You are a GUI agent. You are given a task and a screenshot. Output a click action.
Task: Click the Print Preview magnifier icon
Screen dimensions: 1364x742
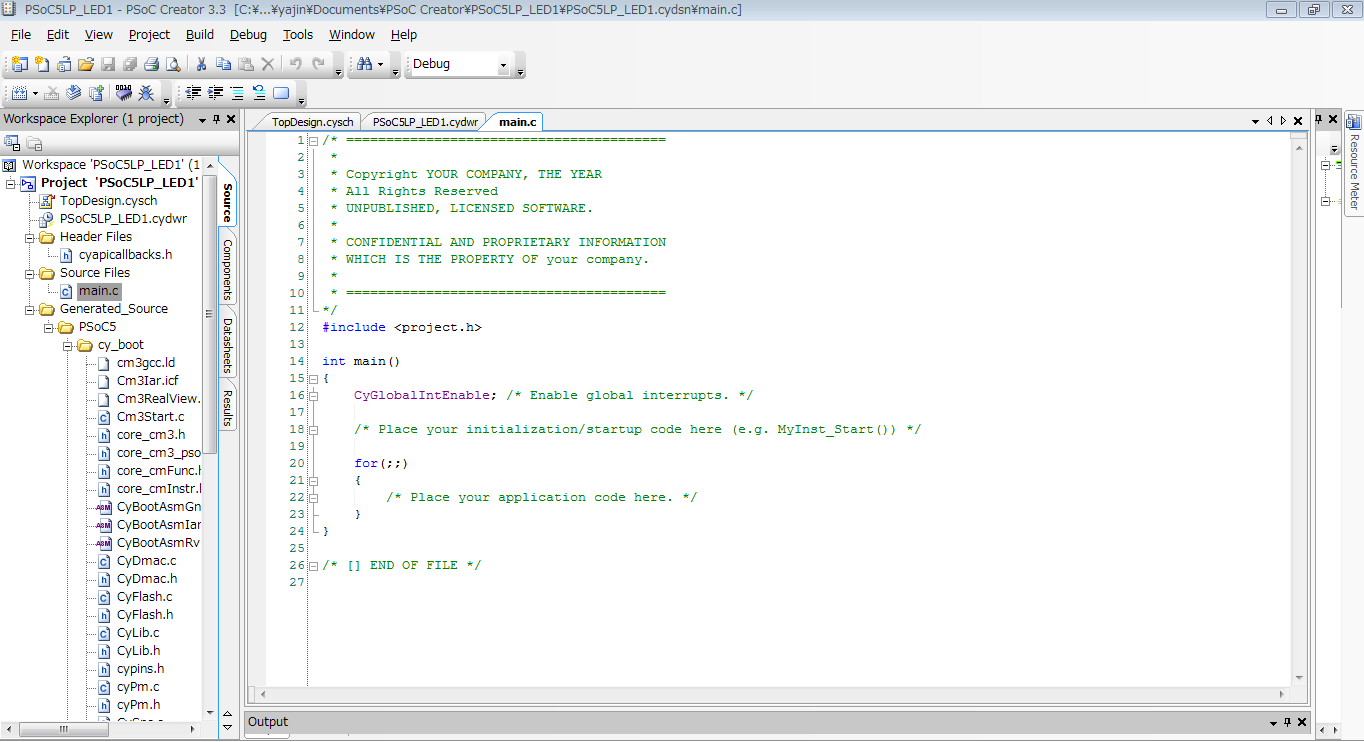click(x=173, y=64)
